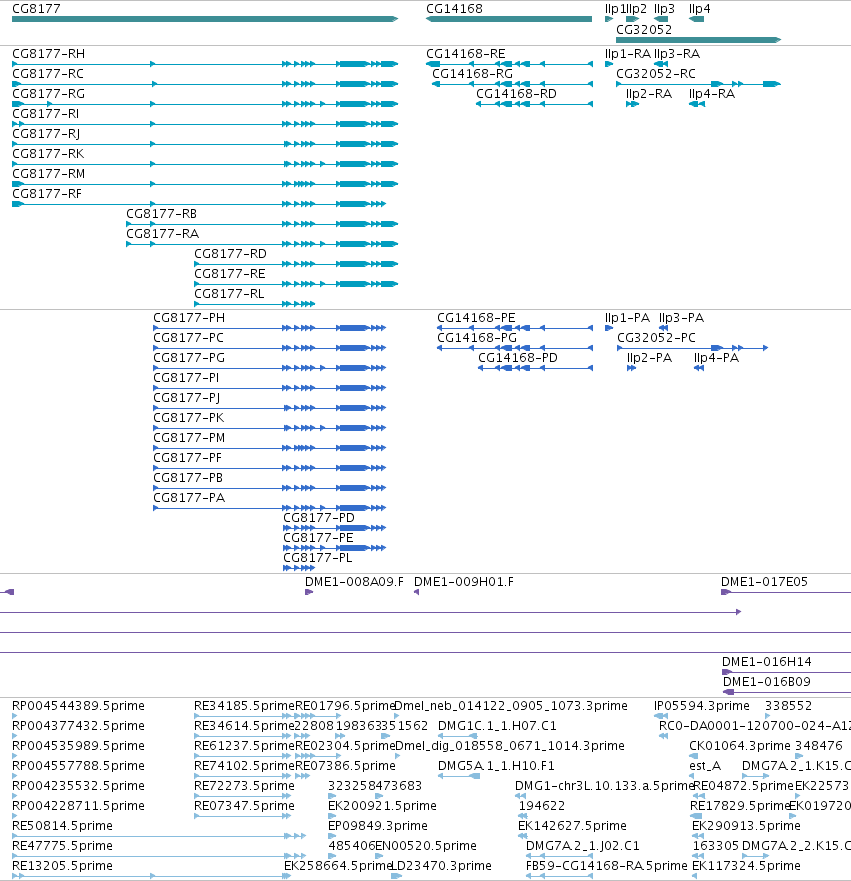This screenshot has width=851, height=881.
Task: Select the DME1-017E05 feature label
Action: (764, 582)
